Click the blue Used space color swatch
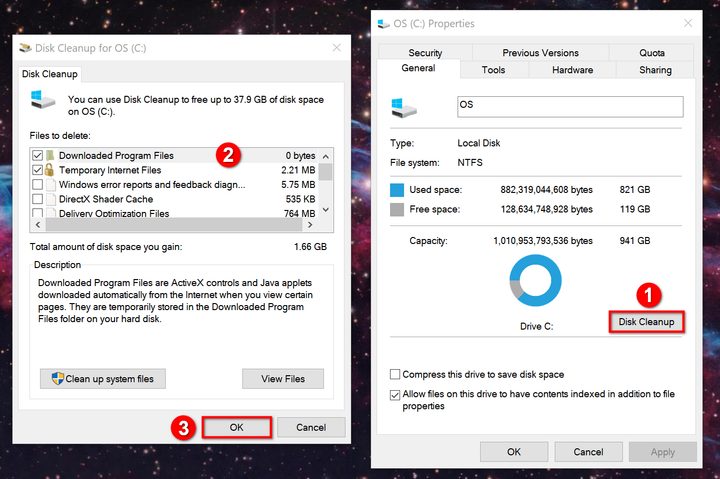Viewport: 720px width, 479px height. (x=397, y=190)
